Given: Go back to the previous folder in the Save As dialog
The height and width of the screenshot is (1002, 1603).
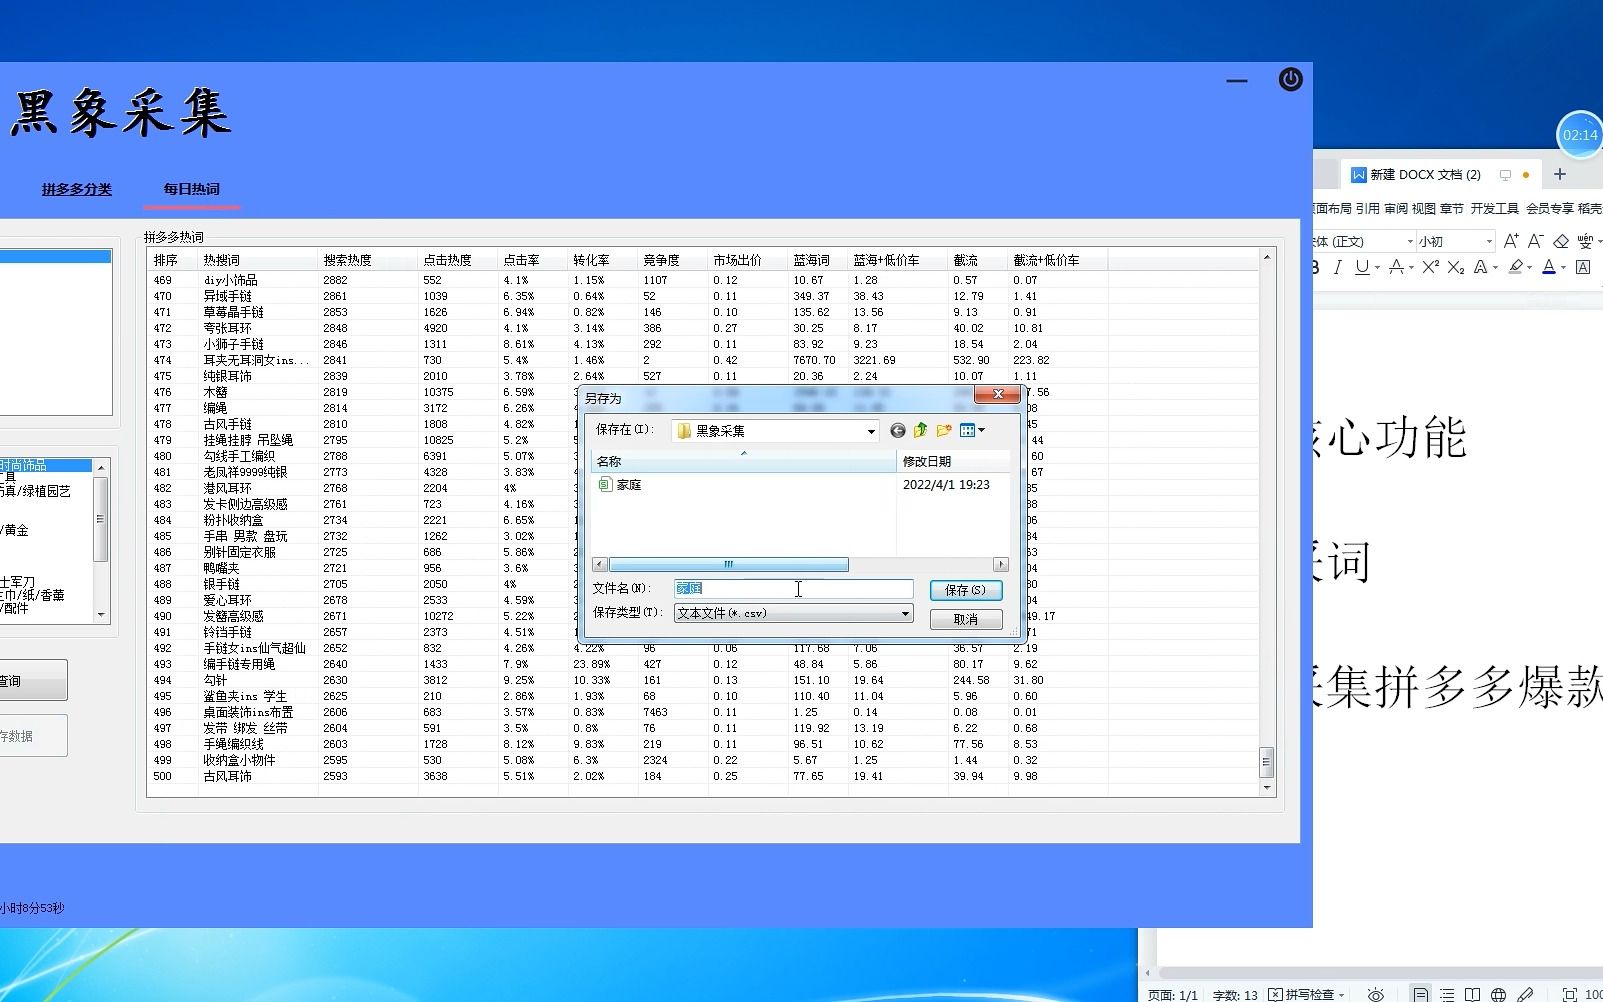Looking at the screenshot, I should (897, 430).
